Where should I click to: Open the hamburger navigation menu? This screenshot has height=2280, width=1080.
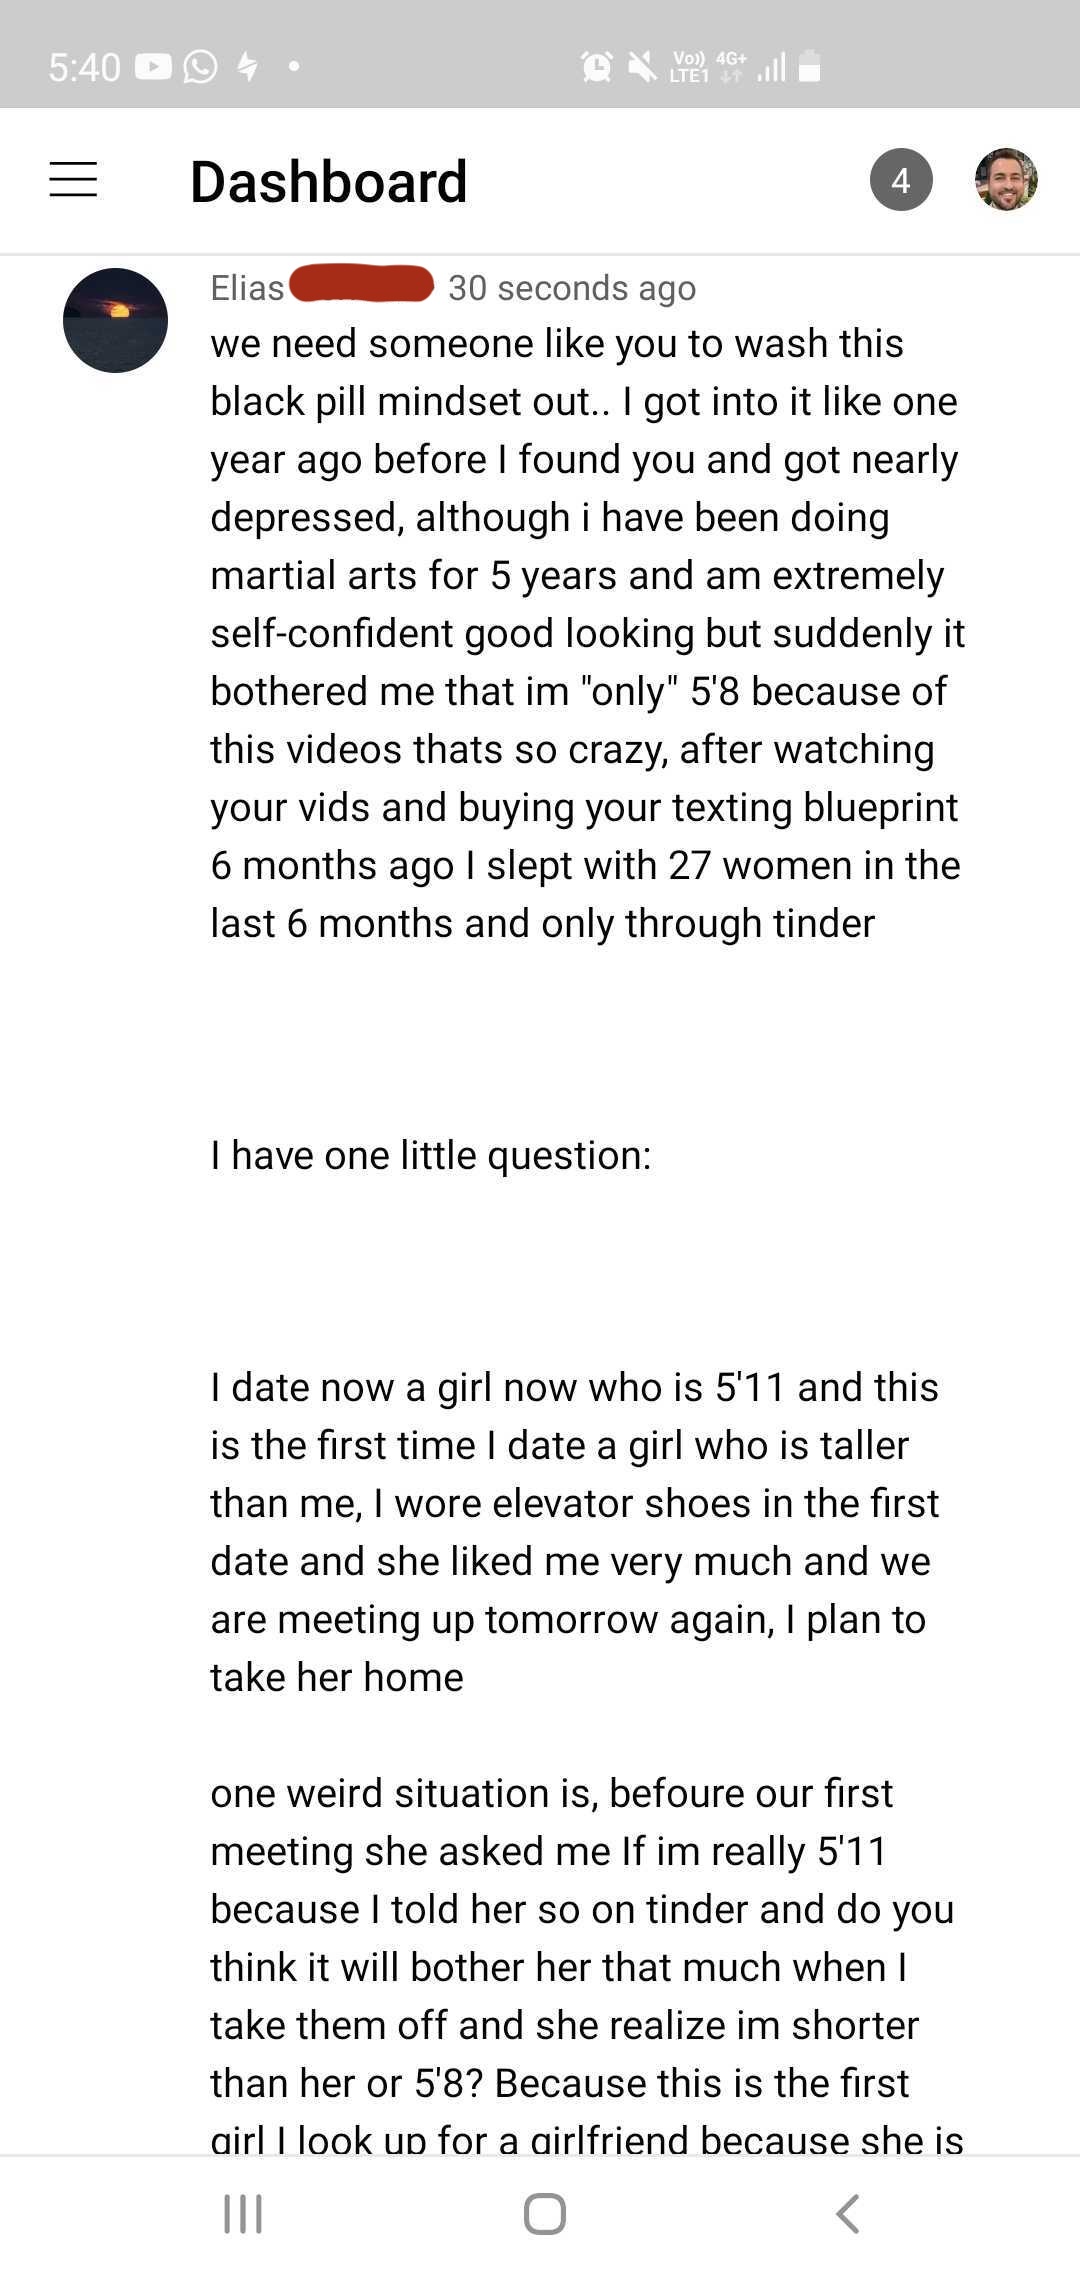pyautogui.click(x=73, y=180)
